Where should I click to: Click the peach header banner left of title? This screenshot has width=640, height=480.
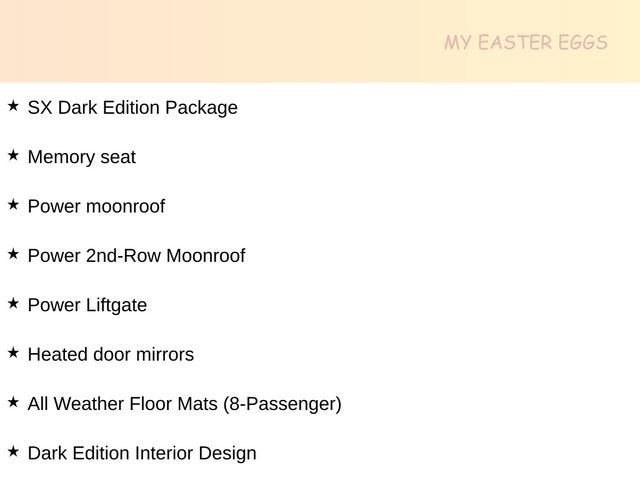(x=200, y=42)
